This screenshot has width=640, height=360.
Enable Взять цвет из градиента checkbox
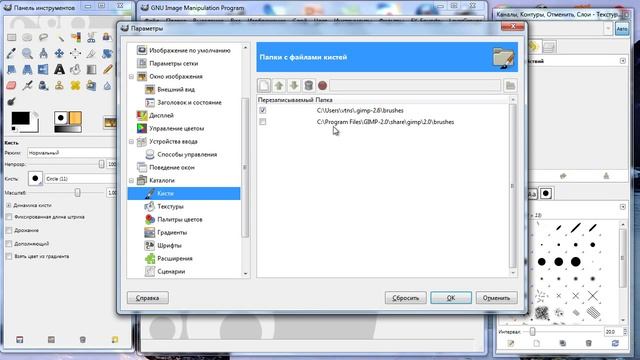tap(9, 256)
